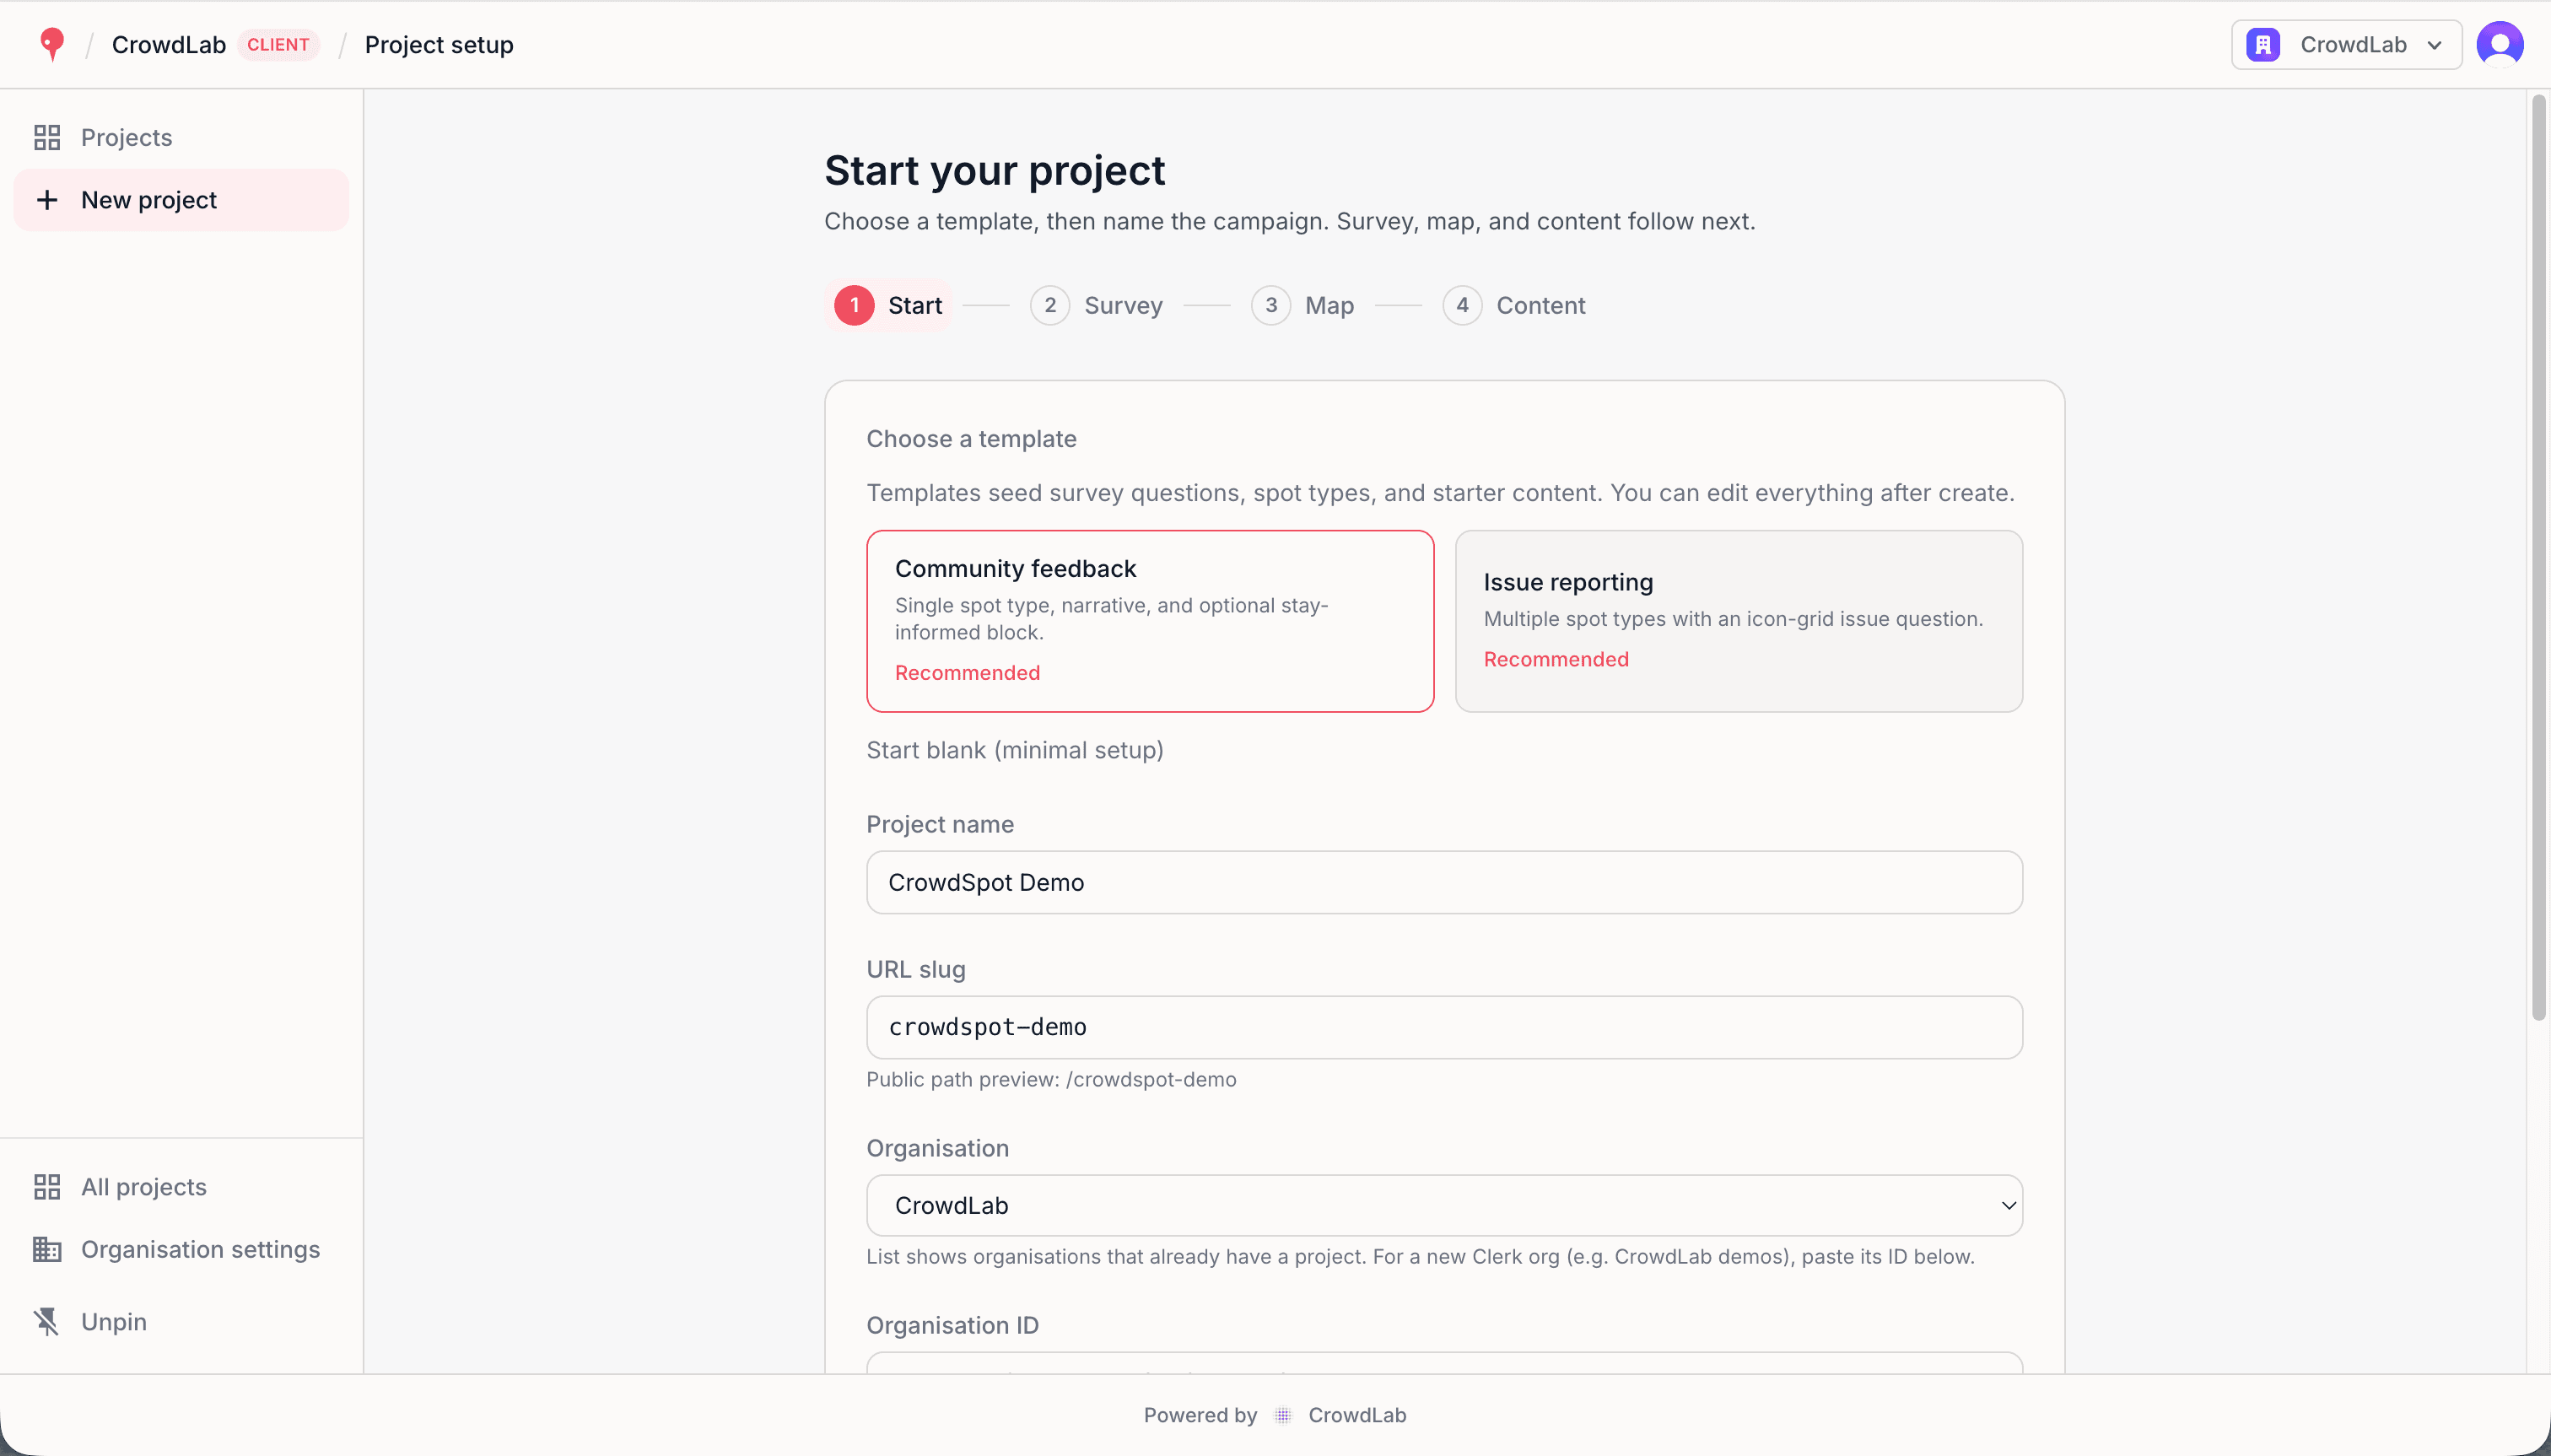Open the Projects grid icon in sidebar
Screen dimensions: 2551x1456
(47, 137)
